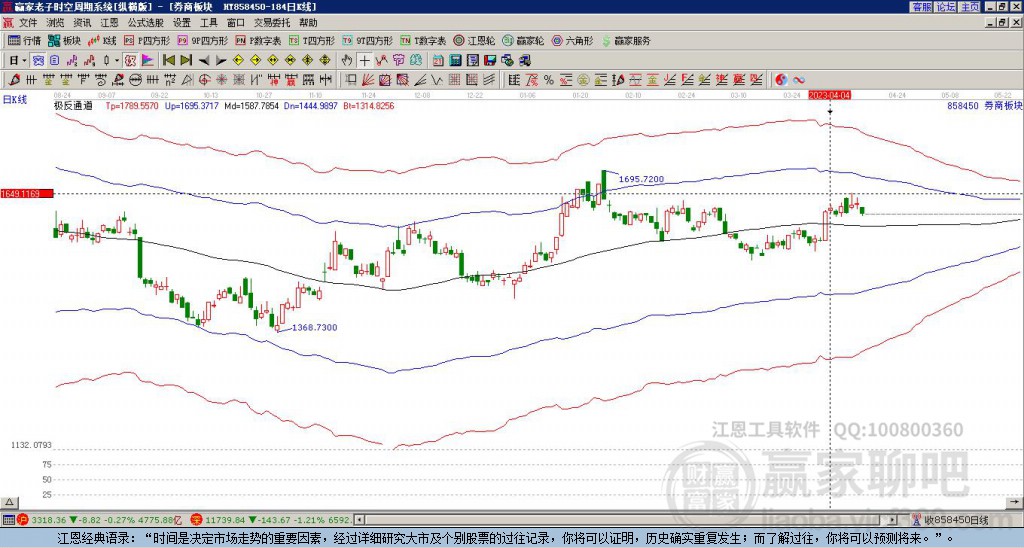Open the T四方形 tool
1024x548 pixels.
tap(312, 40)
